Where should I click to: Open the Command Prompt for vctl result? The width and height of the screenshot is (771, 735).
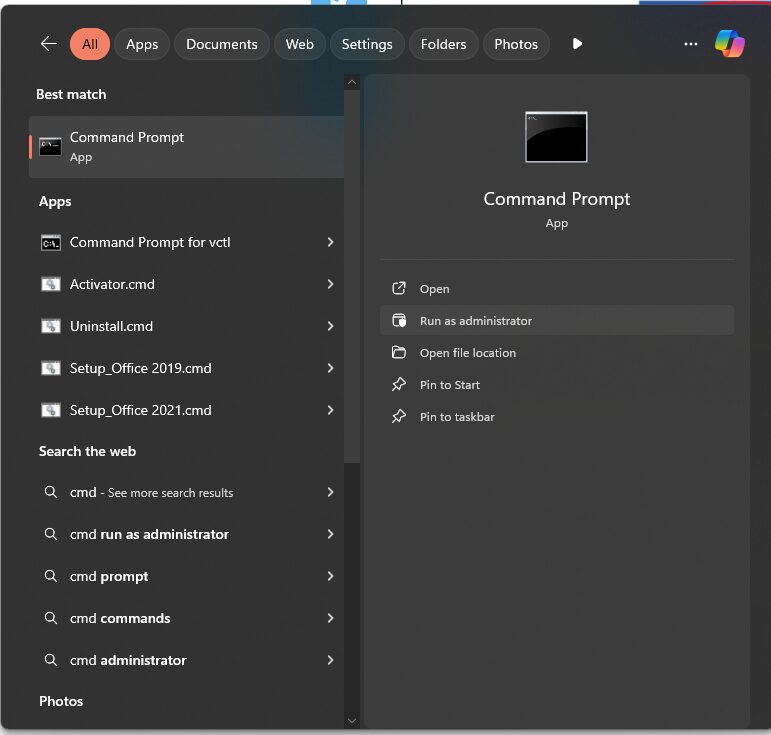(186, 242)
